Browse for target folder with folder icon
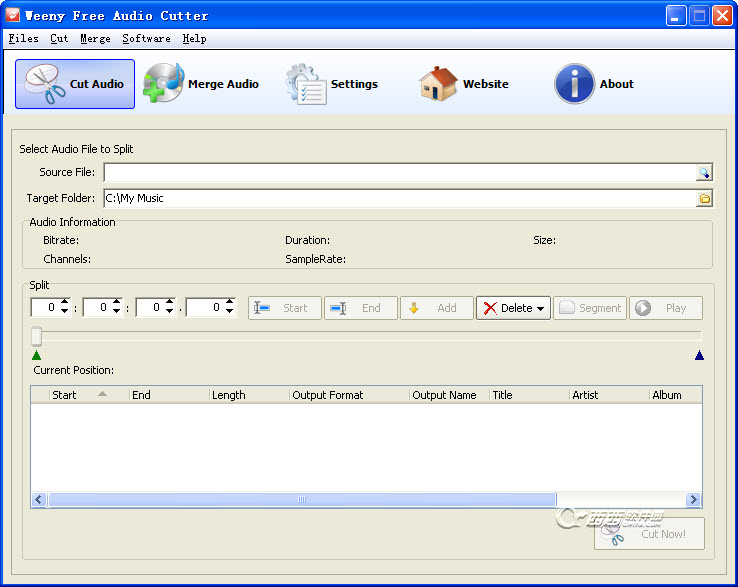The image size is (738, 587). pyautogui.click(x=704, y=199)
